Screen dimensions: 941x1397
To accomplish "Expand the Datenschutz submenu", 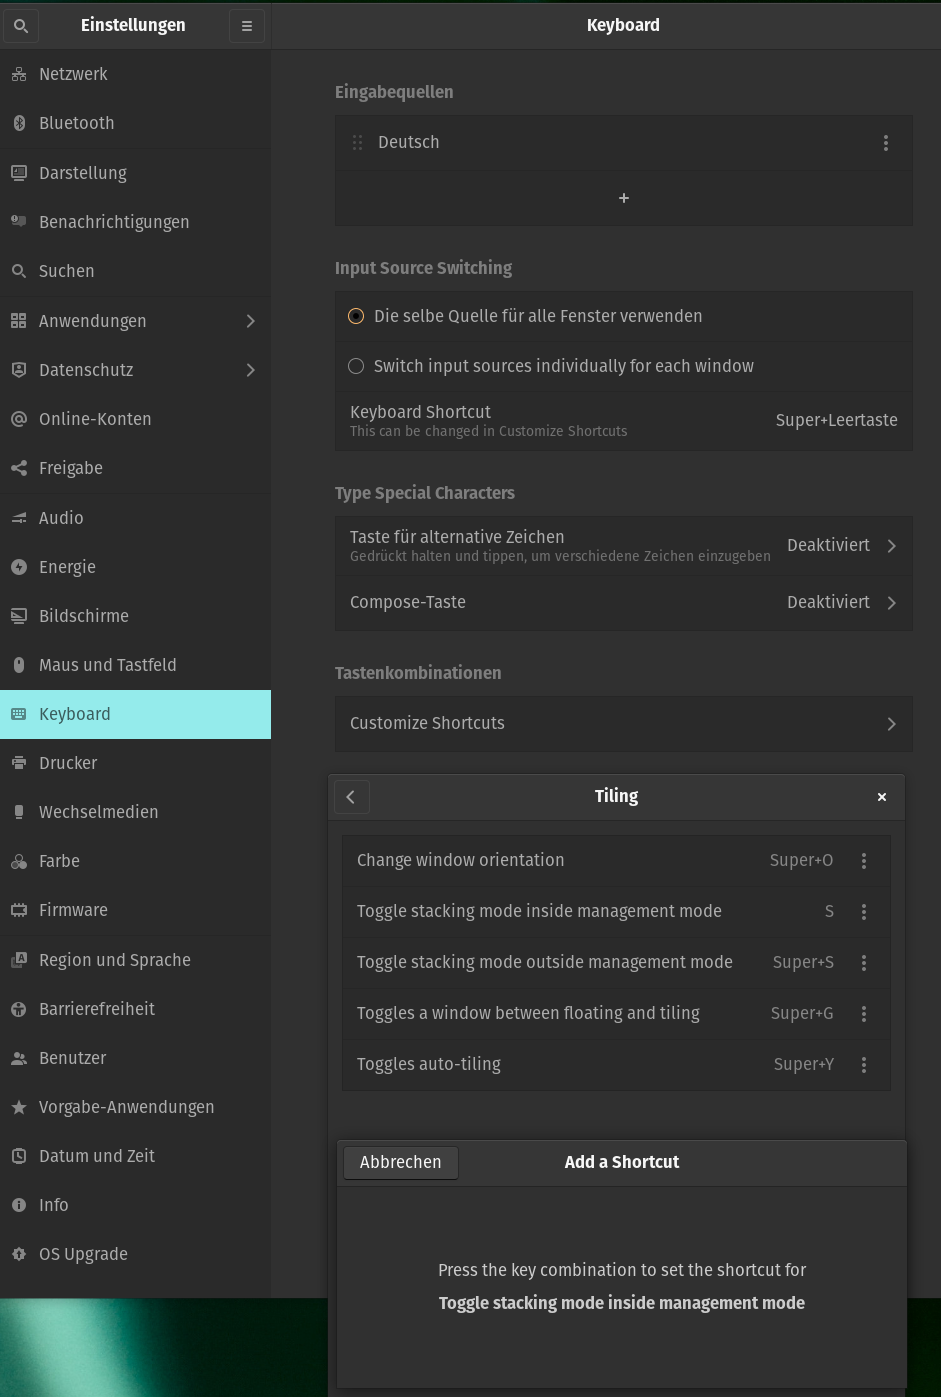I will [250, 370].
